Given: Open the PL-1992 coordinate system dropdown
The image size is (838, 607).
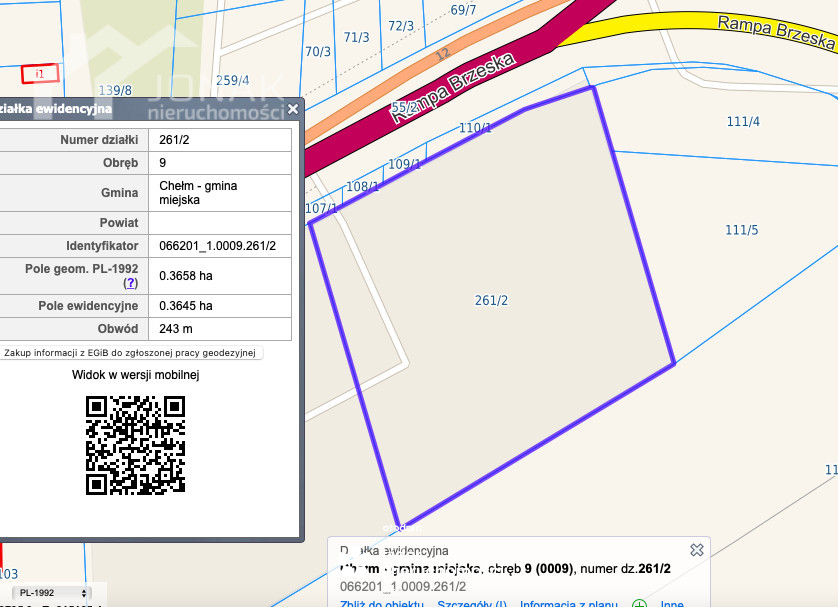Looking at the screenshot, I should click(50, 593).
